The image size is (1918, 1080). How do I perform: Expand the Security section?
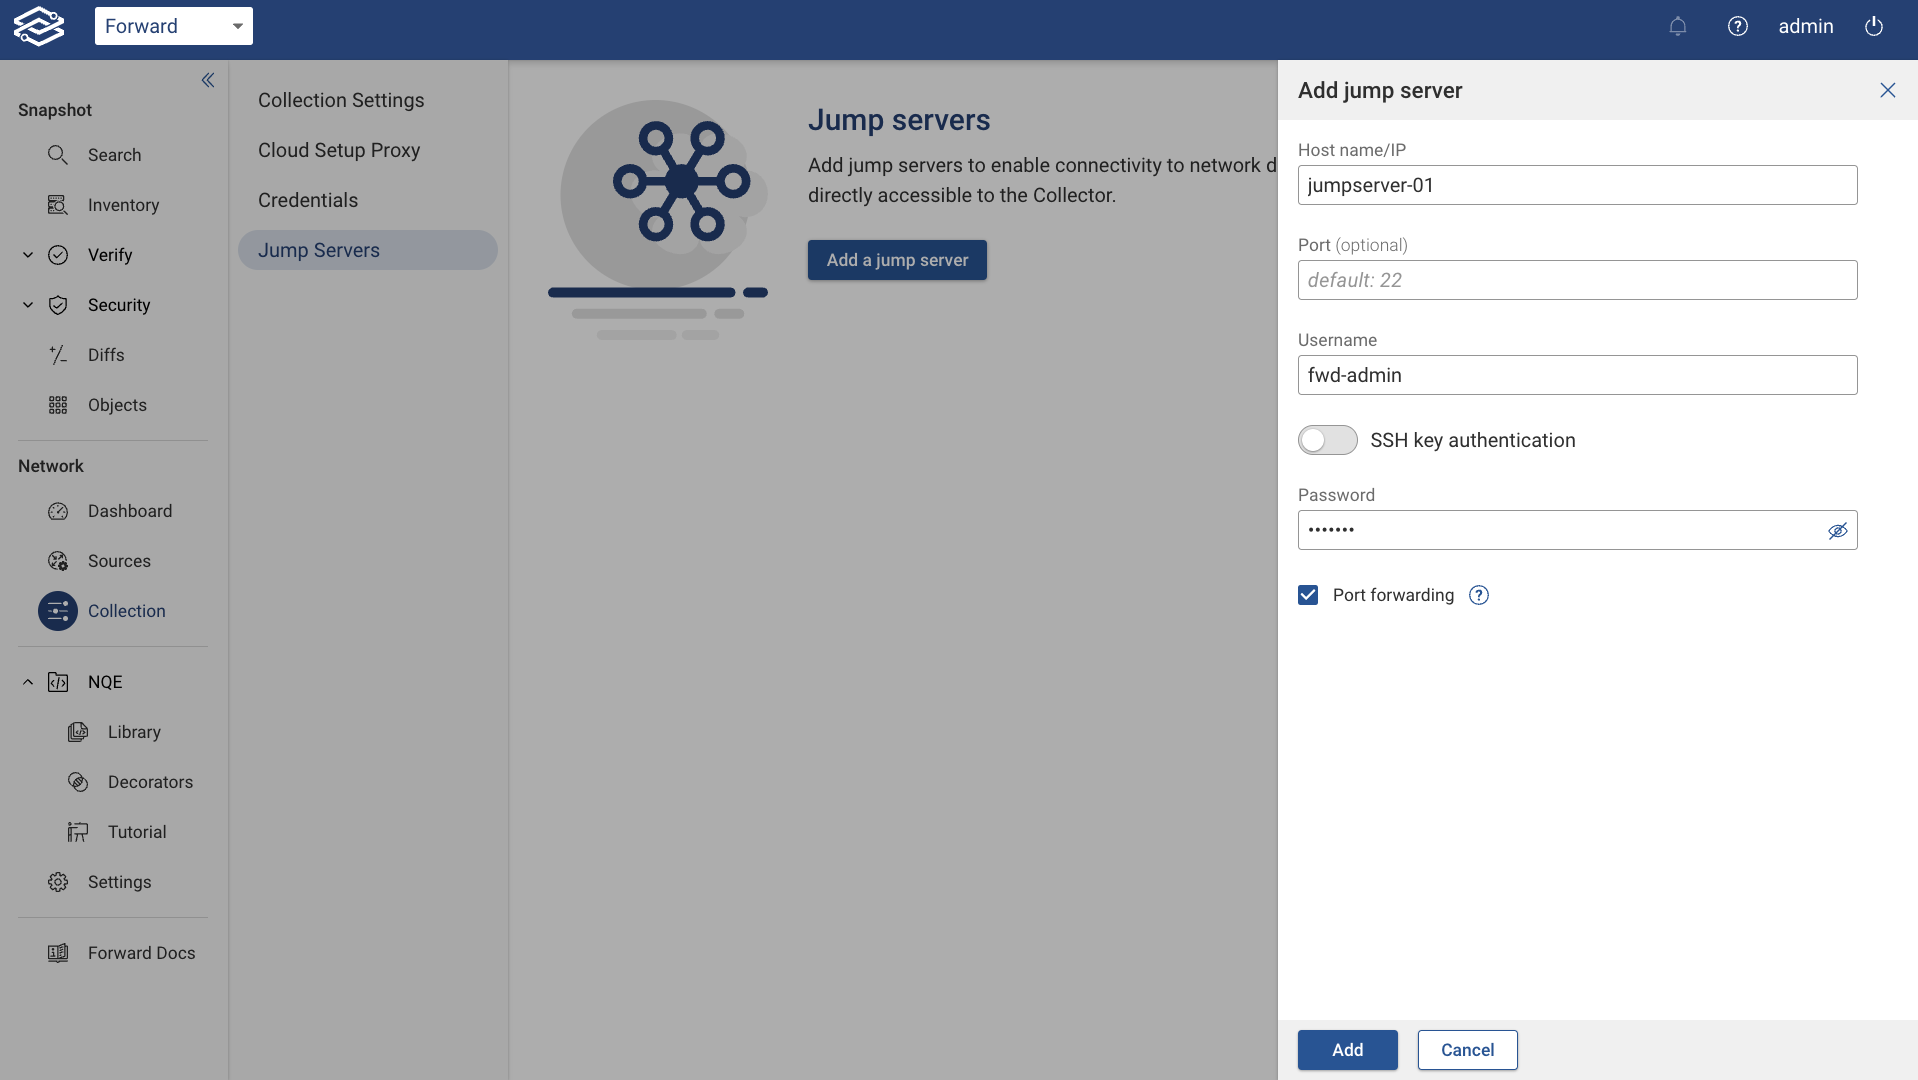coord(27,305)
